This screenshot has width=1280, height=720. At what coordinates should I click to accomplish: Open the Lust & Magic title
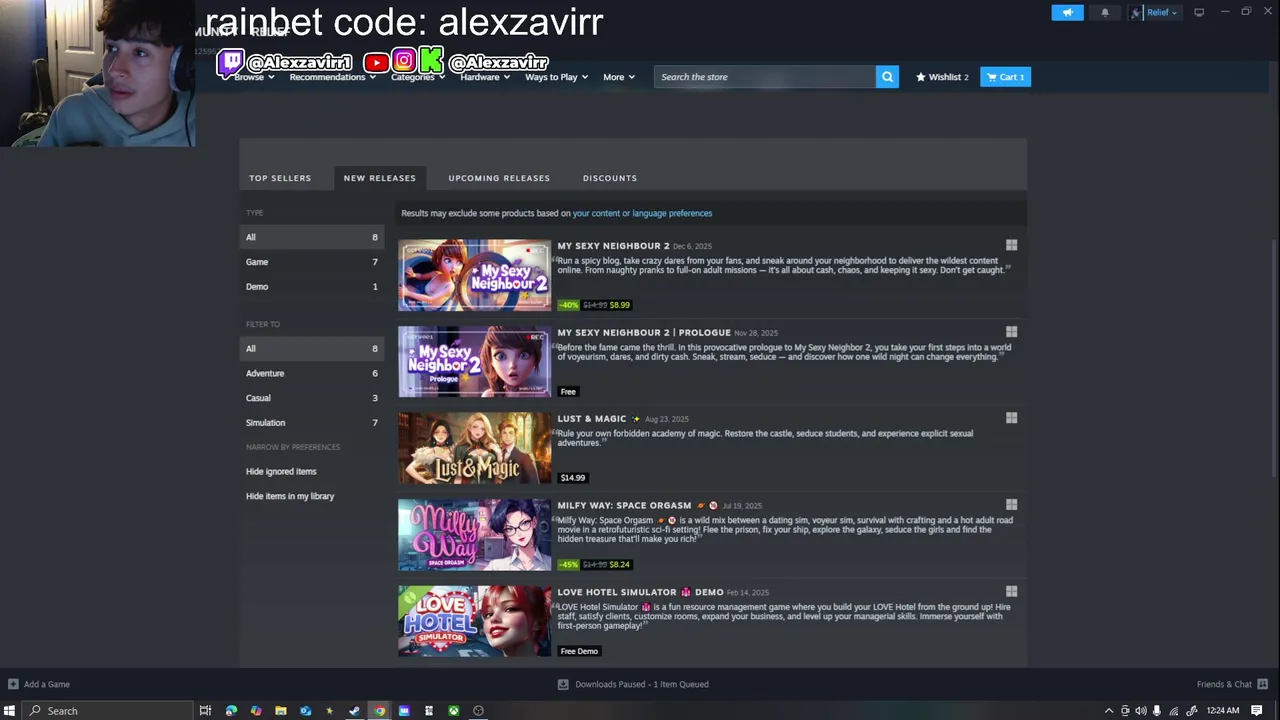[591, 419]
